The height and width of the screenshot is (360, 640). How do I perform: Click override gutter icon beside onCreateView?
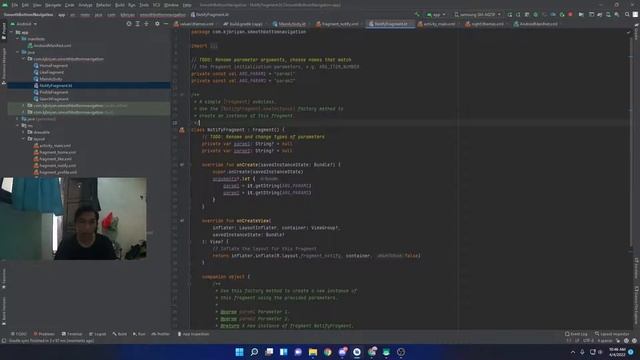tap(182, 221)
